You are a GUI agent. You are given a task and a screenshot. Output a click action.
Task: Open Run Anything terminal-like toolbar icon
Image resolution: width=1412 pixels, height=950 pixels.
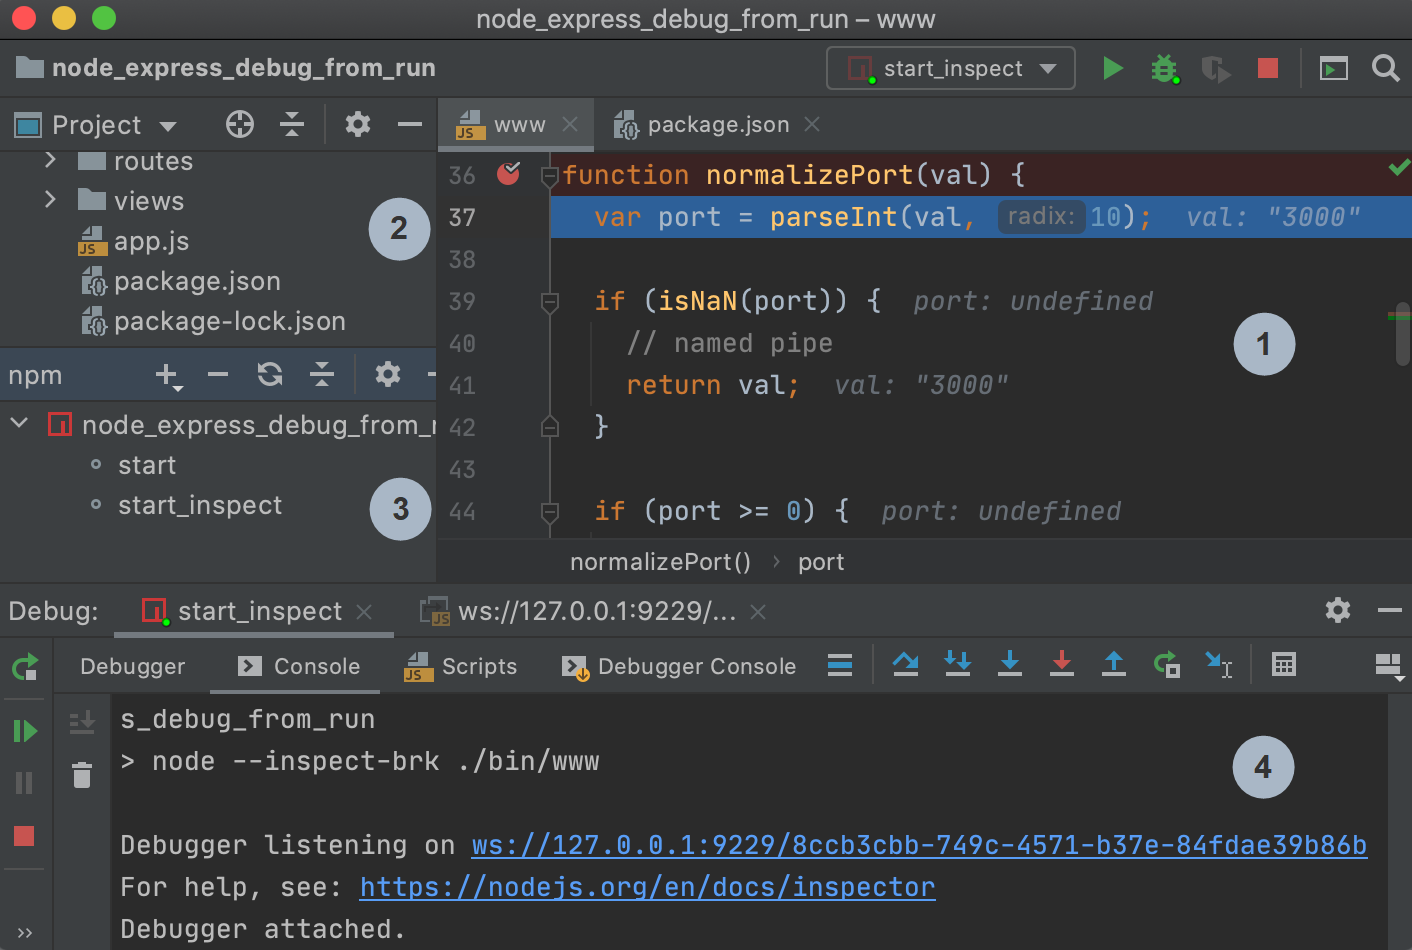pos(1334,68)
